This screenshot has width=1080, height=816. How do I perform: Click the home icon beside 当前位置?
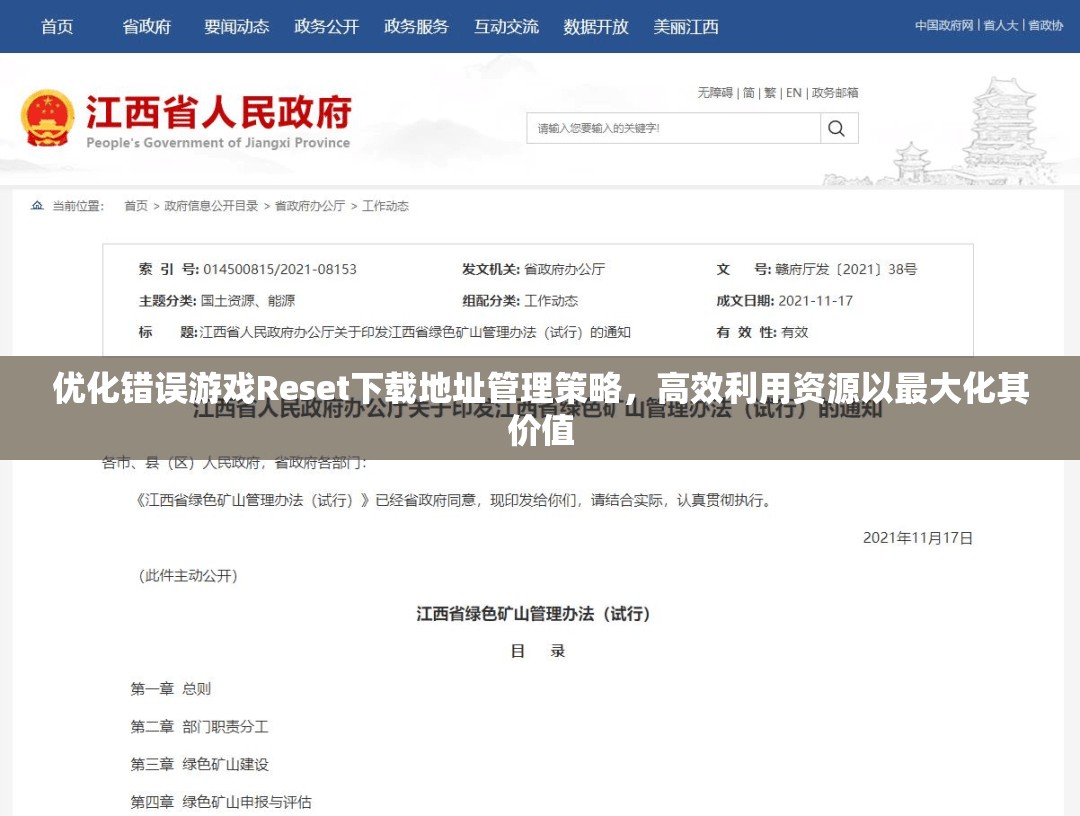click(37, 205)
